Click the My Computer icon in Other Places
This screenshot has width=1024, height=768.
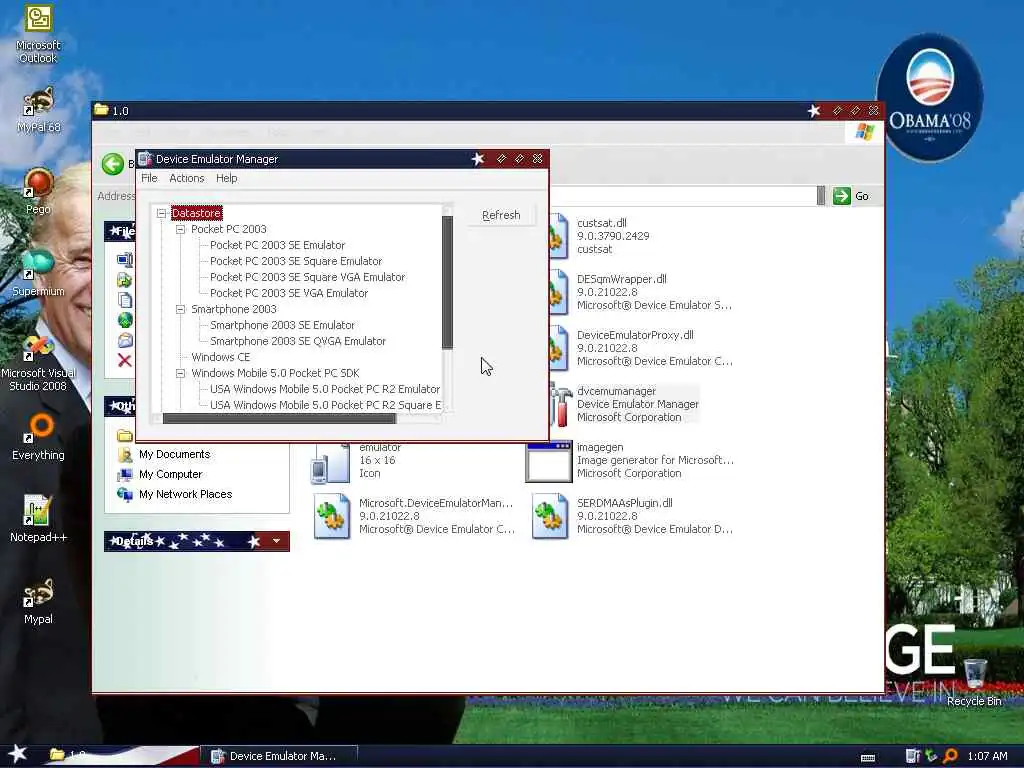[125, 475]
